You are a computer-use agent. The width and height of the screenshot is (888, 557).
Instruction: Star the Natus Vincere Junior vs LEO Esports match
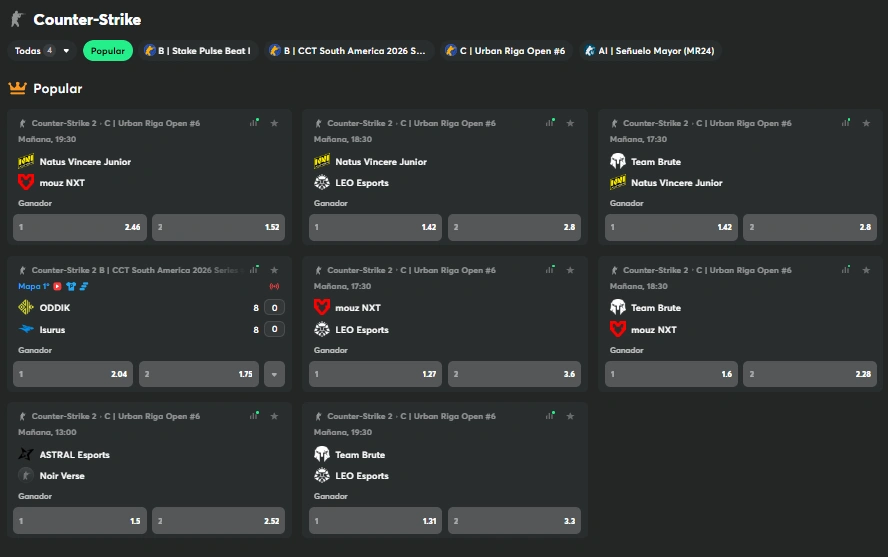coord(570,123)
